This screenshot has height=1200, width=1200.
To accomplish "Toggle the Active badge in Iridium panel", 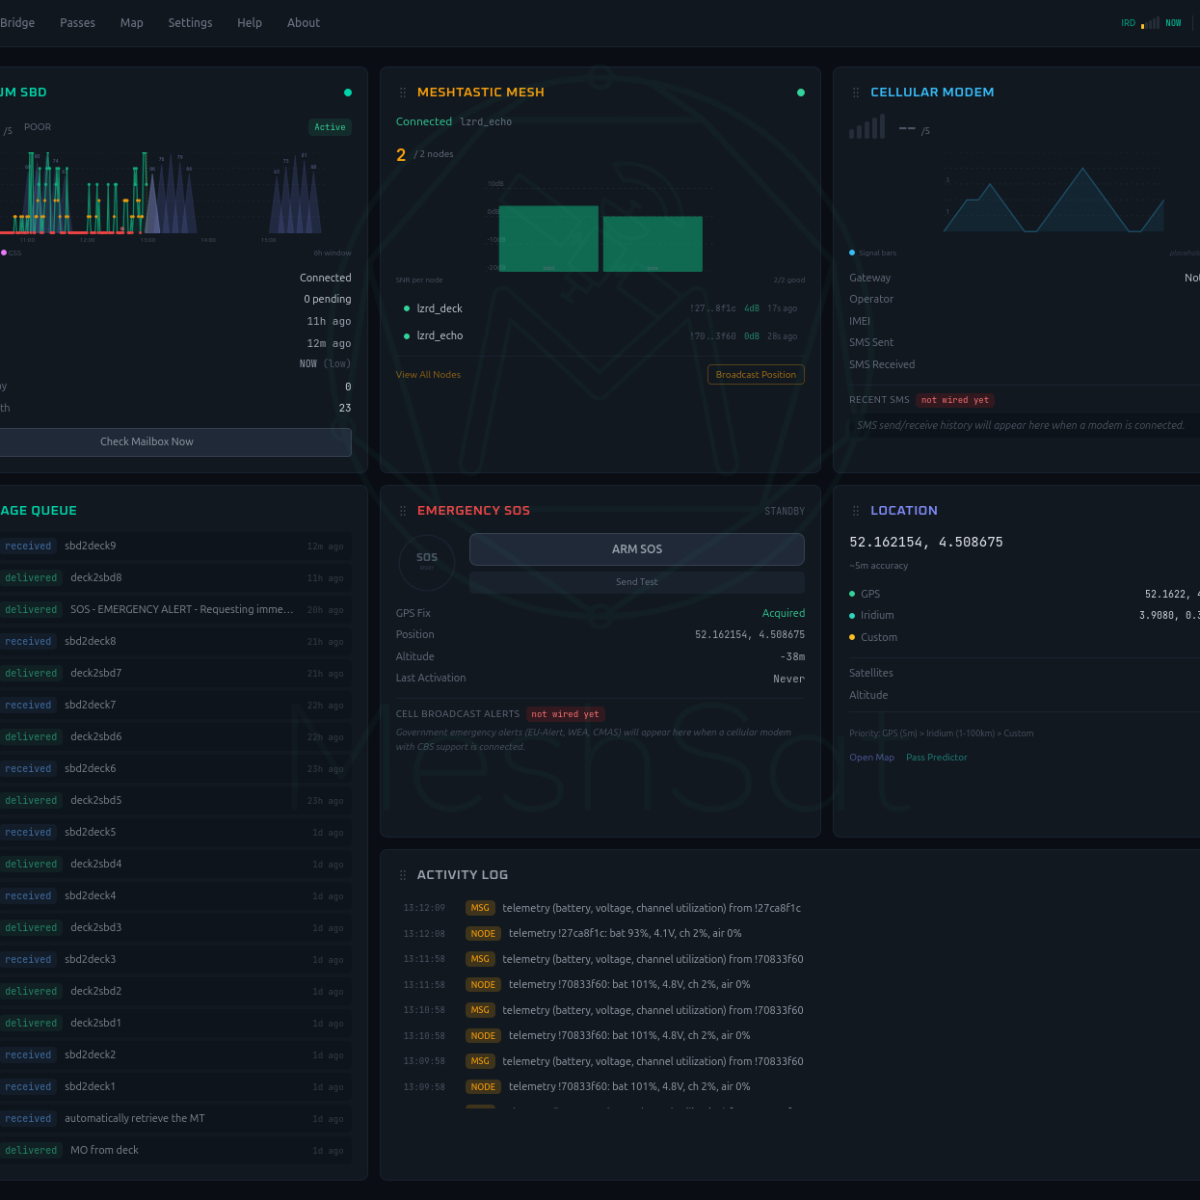I will tap(329, 127).
